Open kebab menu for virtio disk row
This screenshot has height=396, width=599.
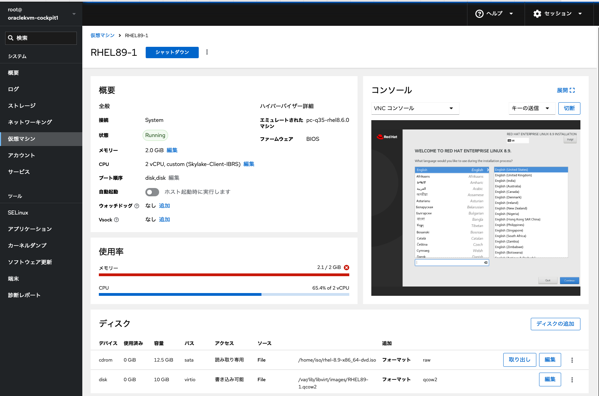click(572, 380)
